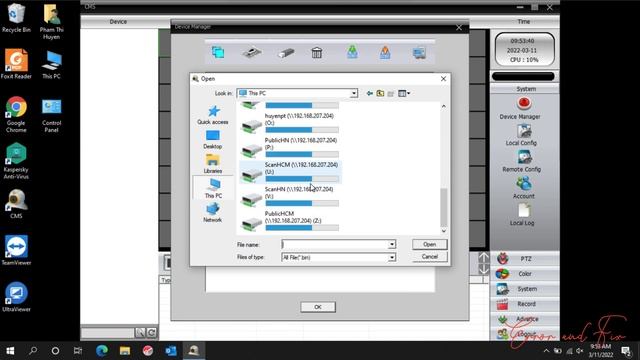640x360 pixels.
Task: Select Desktop in Open dialog sidebar
Action: [x=213, y=140]
